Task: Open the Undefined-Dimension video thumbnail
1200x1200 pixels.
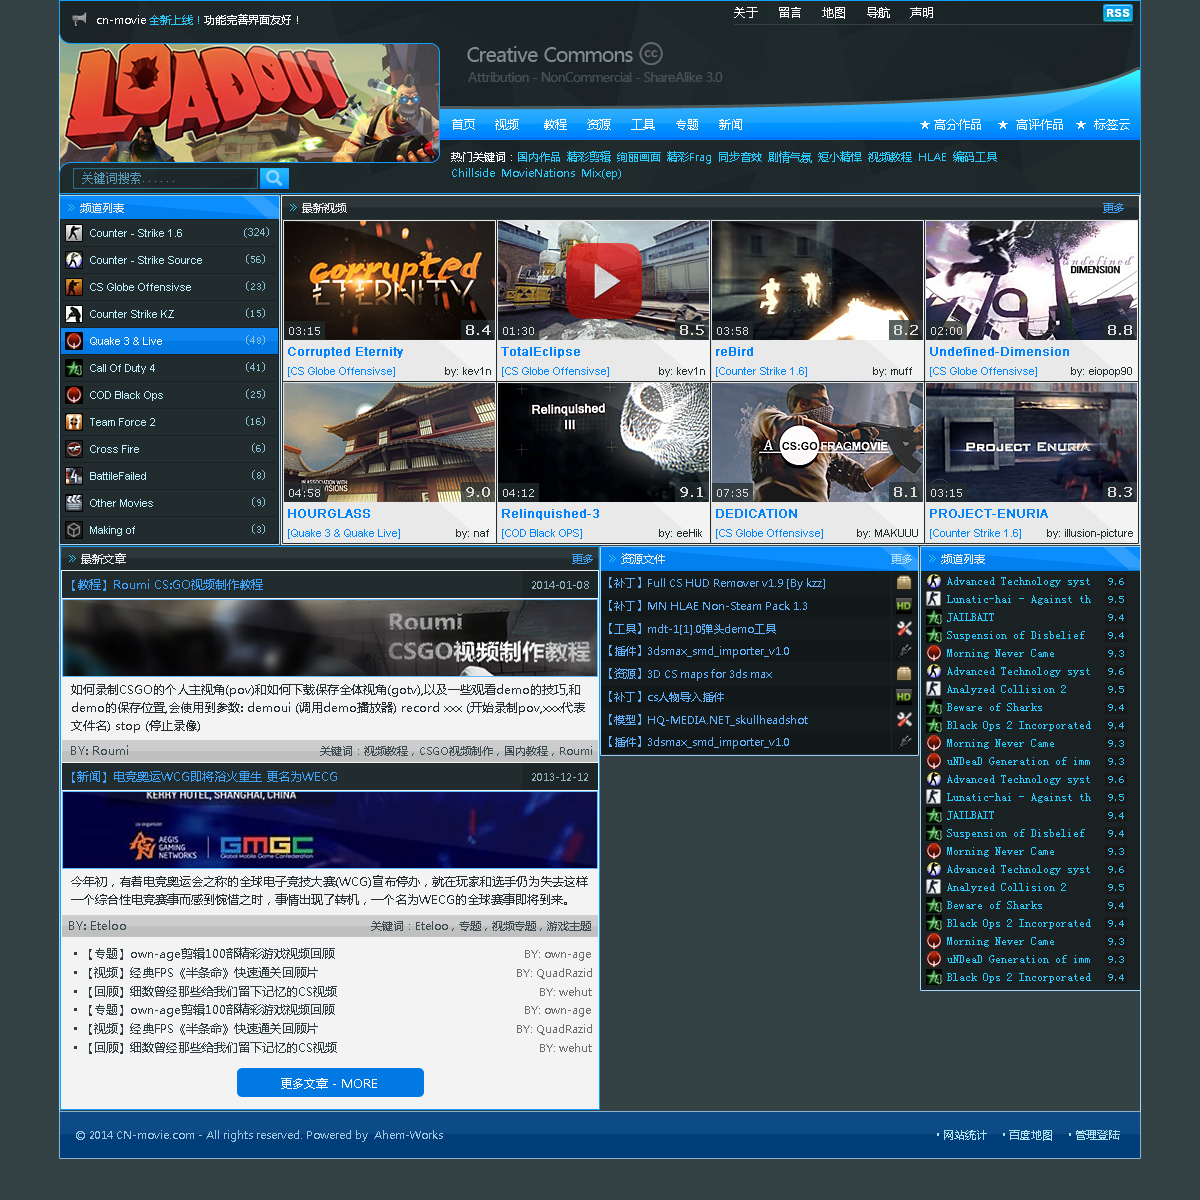Action: pos(1031,281)
